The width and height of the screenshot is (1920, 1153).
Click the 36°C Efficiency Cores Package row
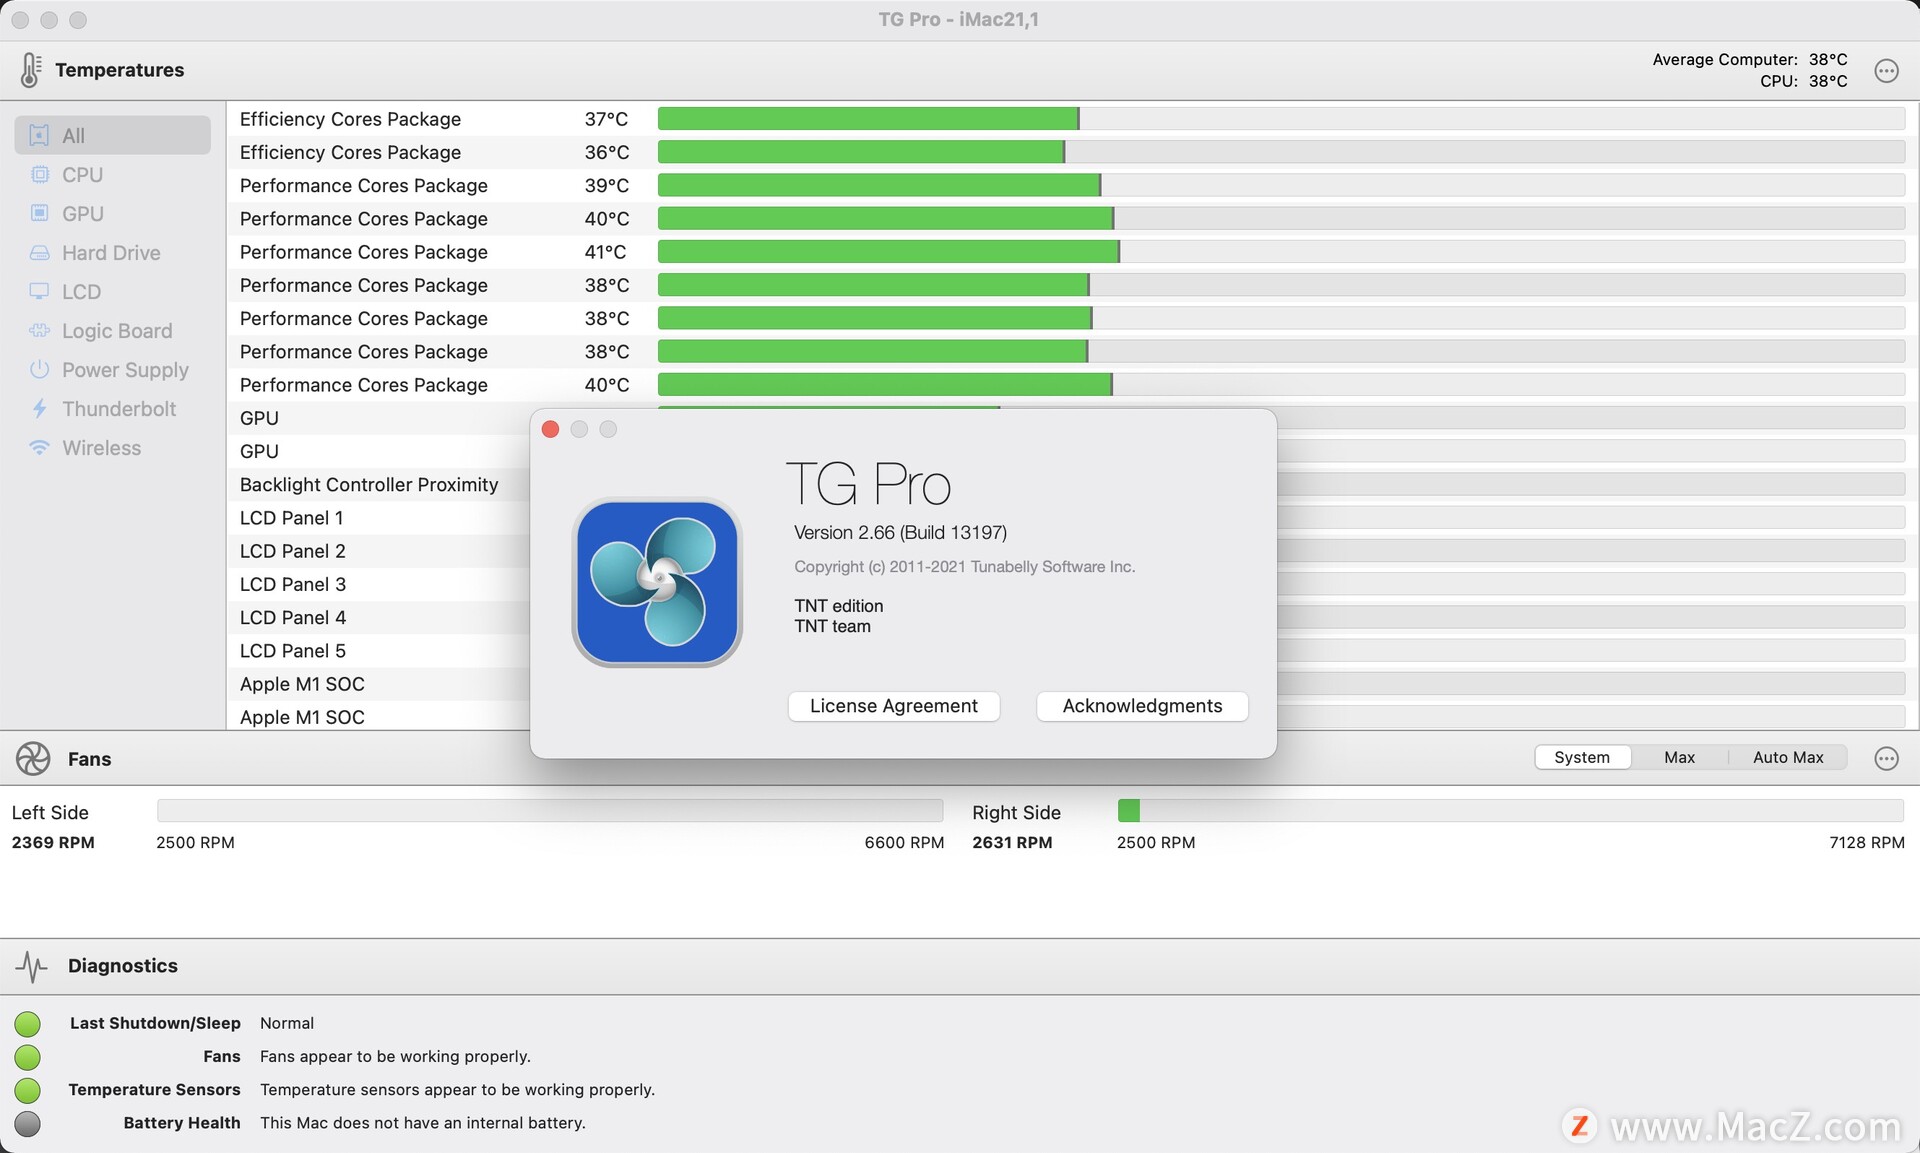coord(1072,152)
